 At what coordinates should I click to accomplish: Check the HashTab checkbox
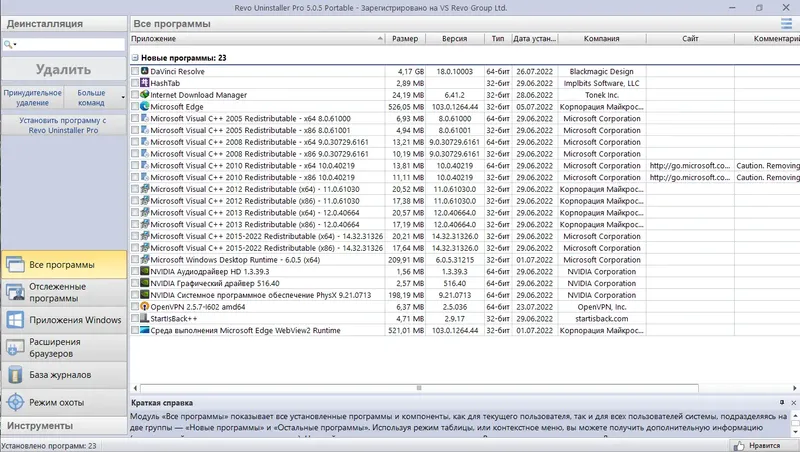tap(135, 83)
